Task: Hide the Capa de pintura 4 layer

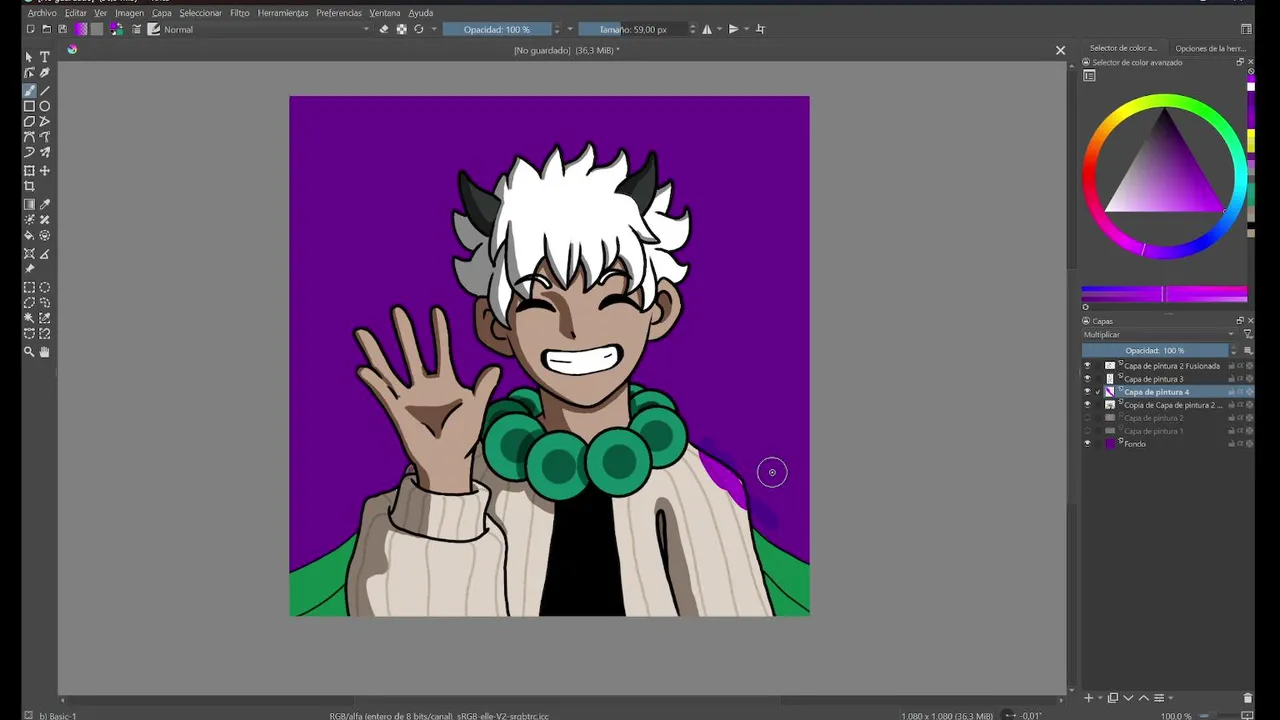Action: click(x=1088, y=392)
